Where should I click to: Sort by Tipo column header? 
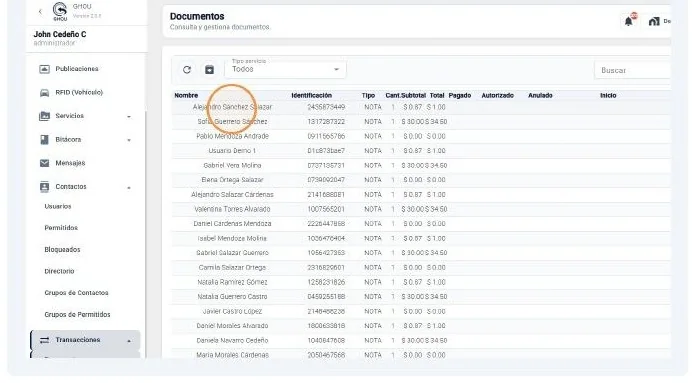368,95
